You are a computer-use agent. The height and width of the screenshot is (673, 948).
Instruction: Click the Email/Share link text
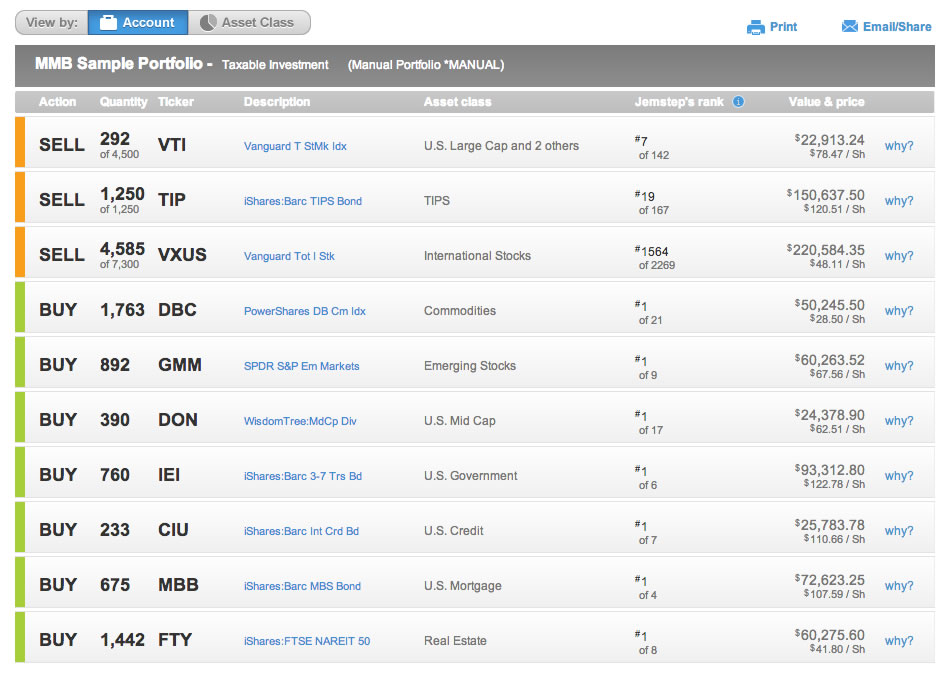897,27
